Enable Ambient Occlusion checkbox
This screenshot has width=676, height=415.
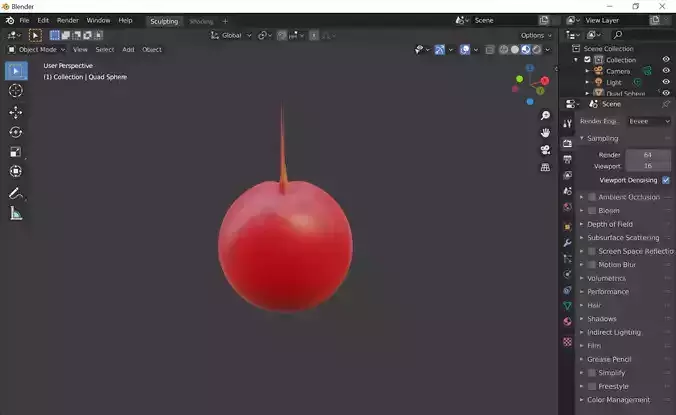click(x=592, y=197)
